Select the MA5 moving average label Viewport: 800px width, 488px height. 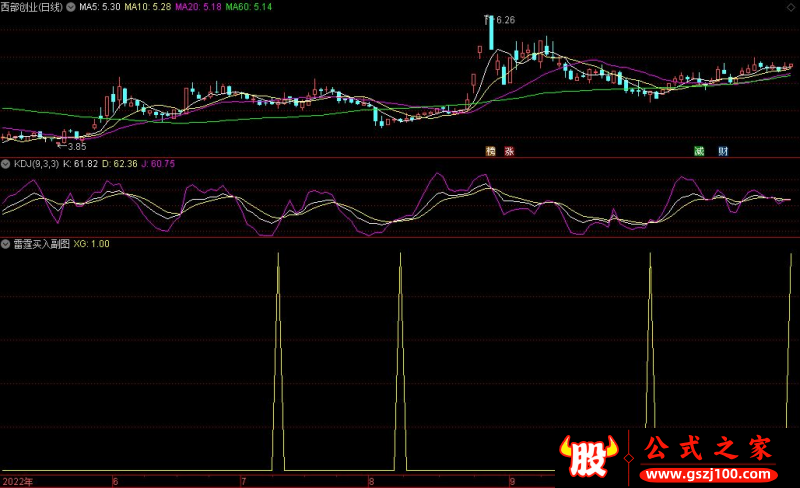[x=100, y=7]
